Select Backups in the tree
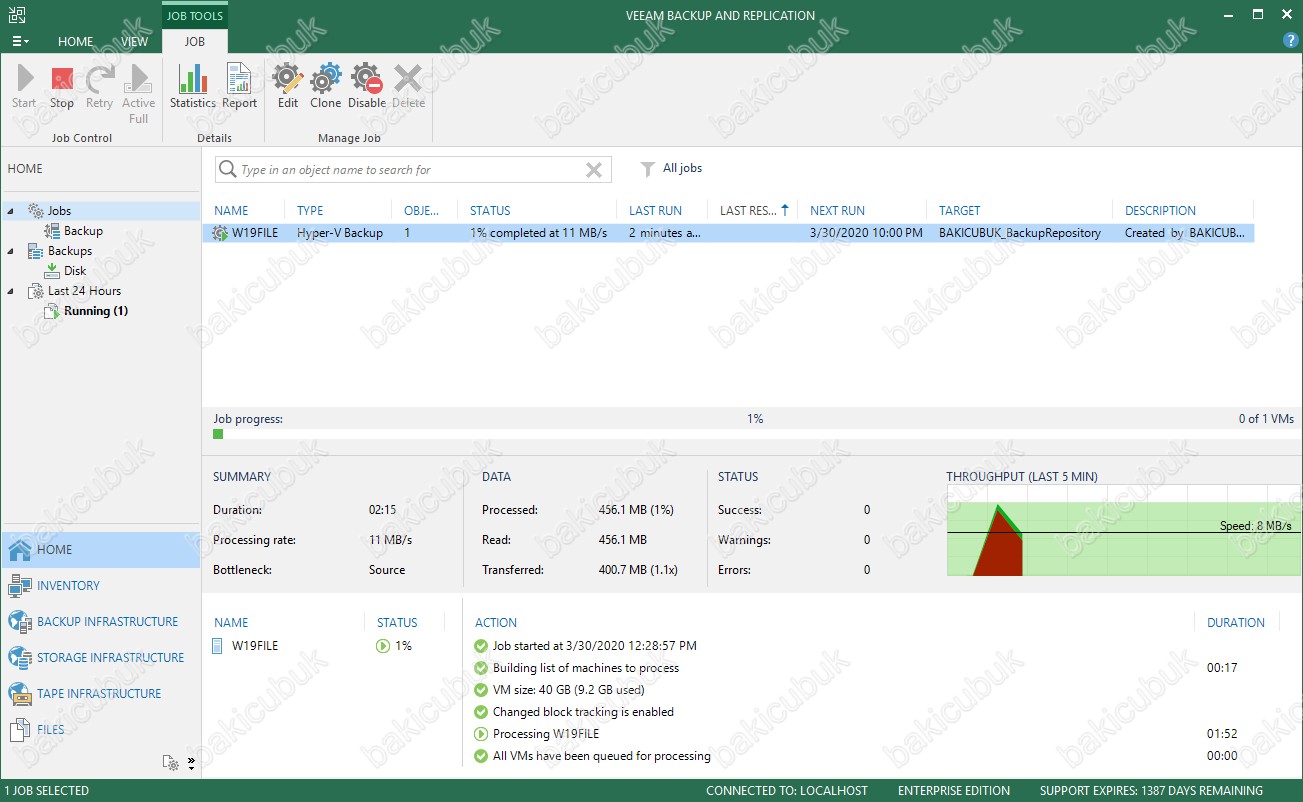Image resolution: width=1303 pixels, height=802 pixels. 70,251
